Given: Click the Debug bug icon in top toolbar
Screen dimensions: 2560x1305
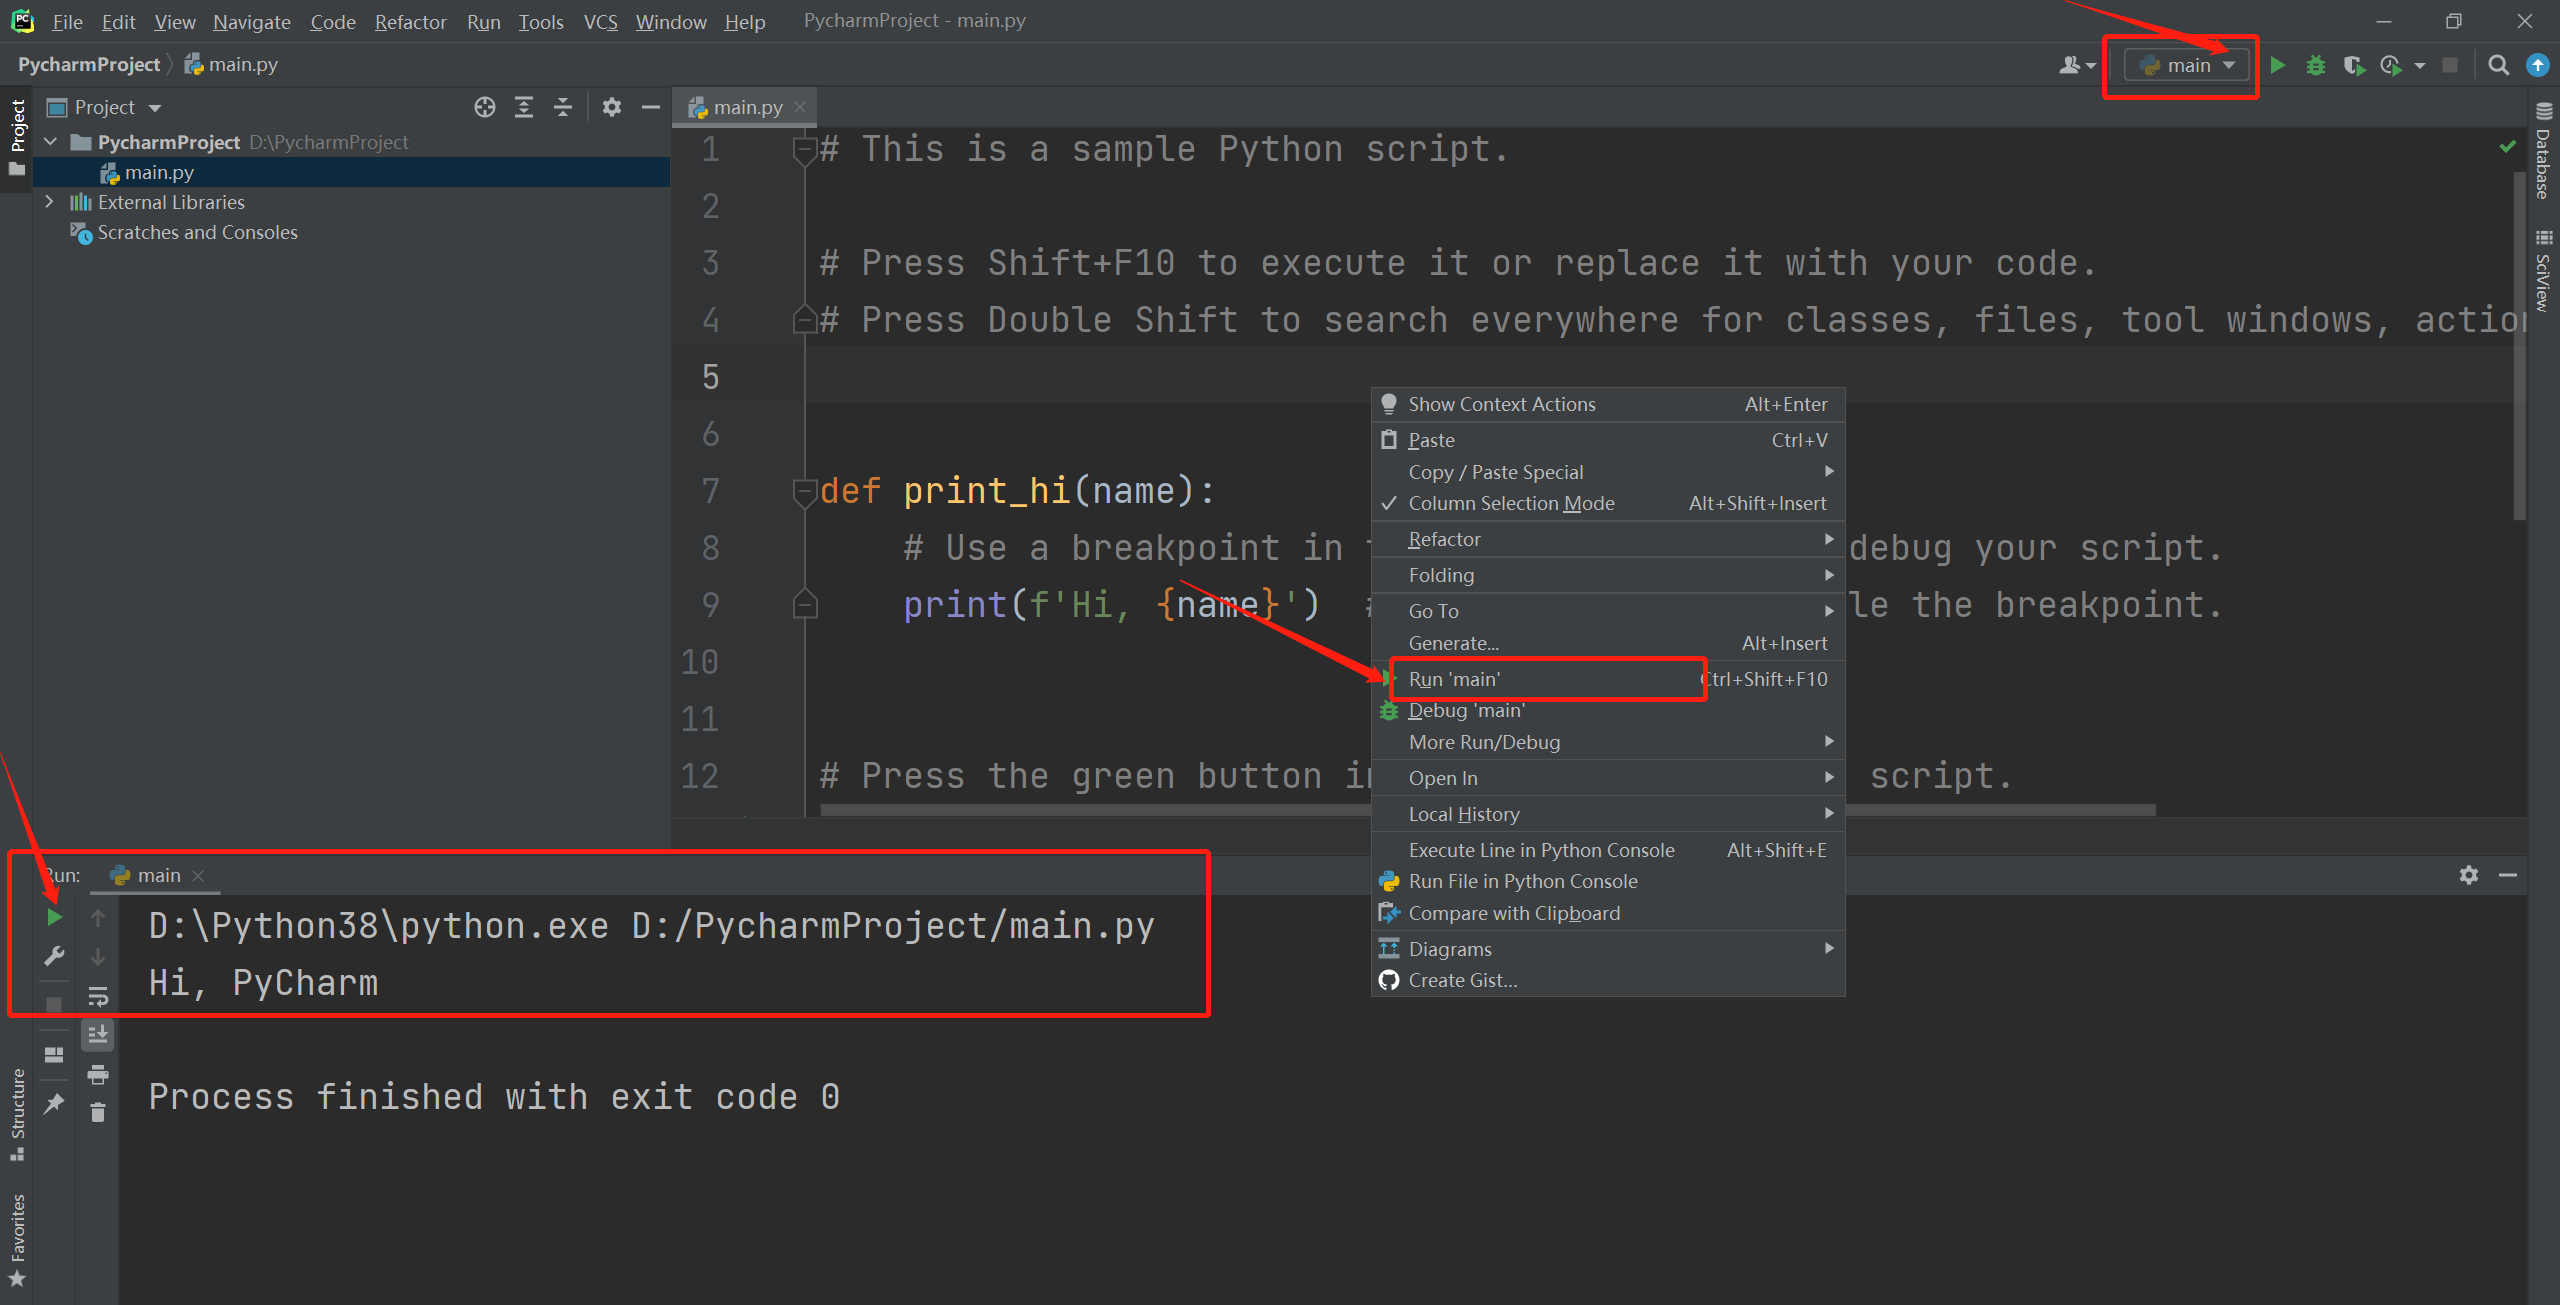Looking at the screenshot, I should coord(2315,66).
